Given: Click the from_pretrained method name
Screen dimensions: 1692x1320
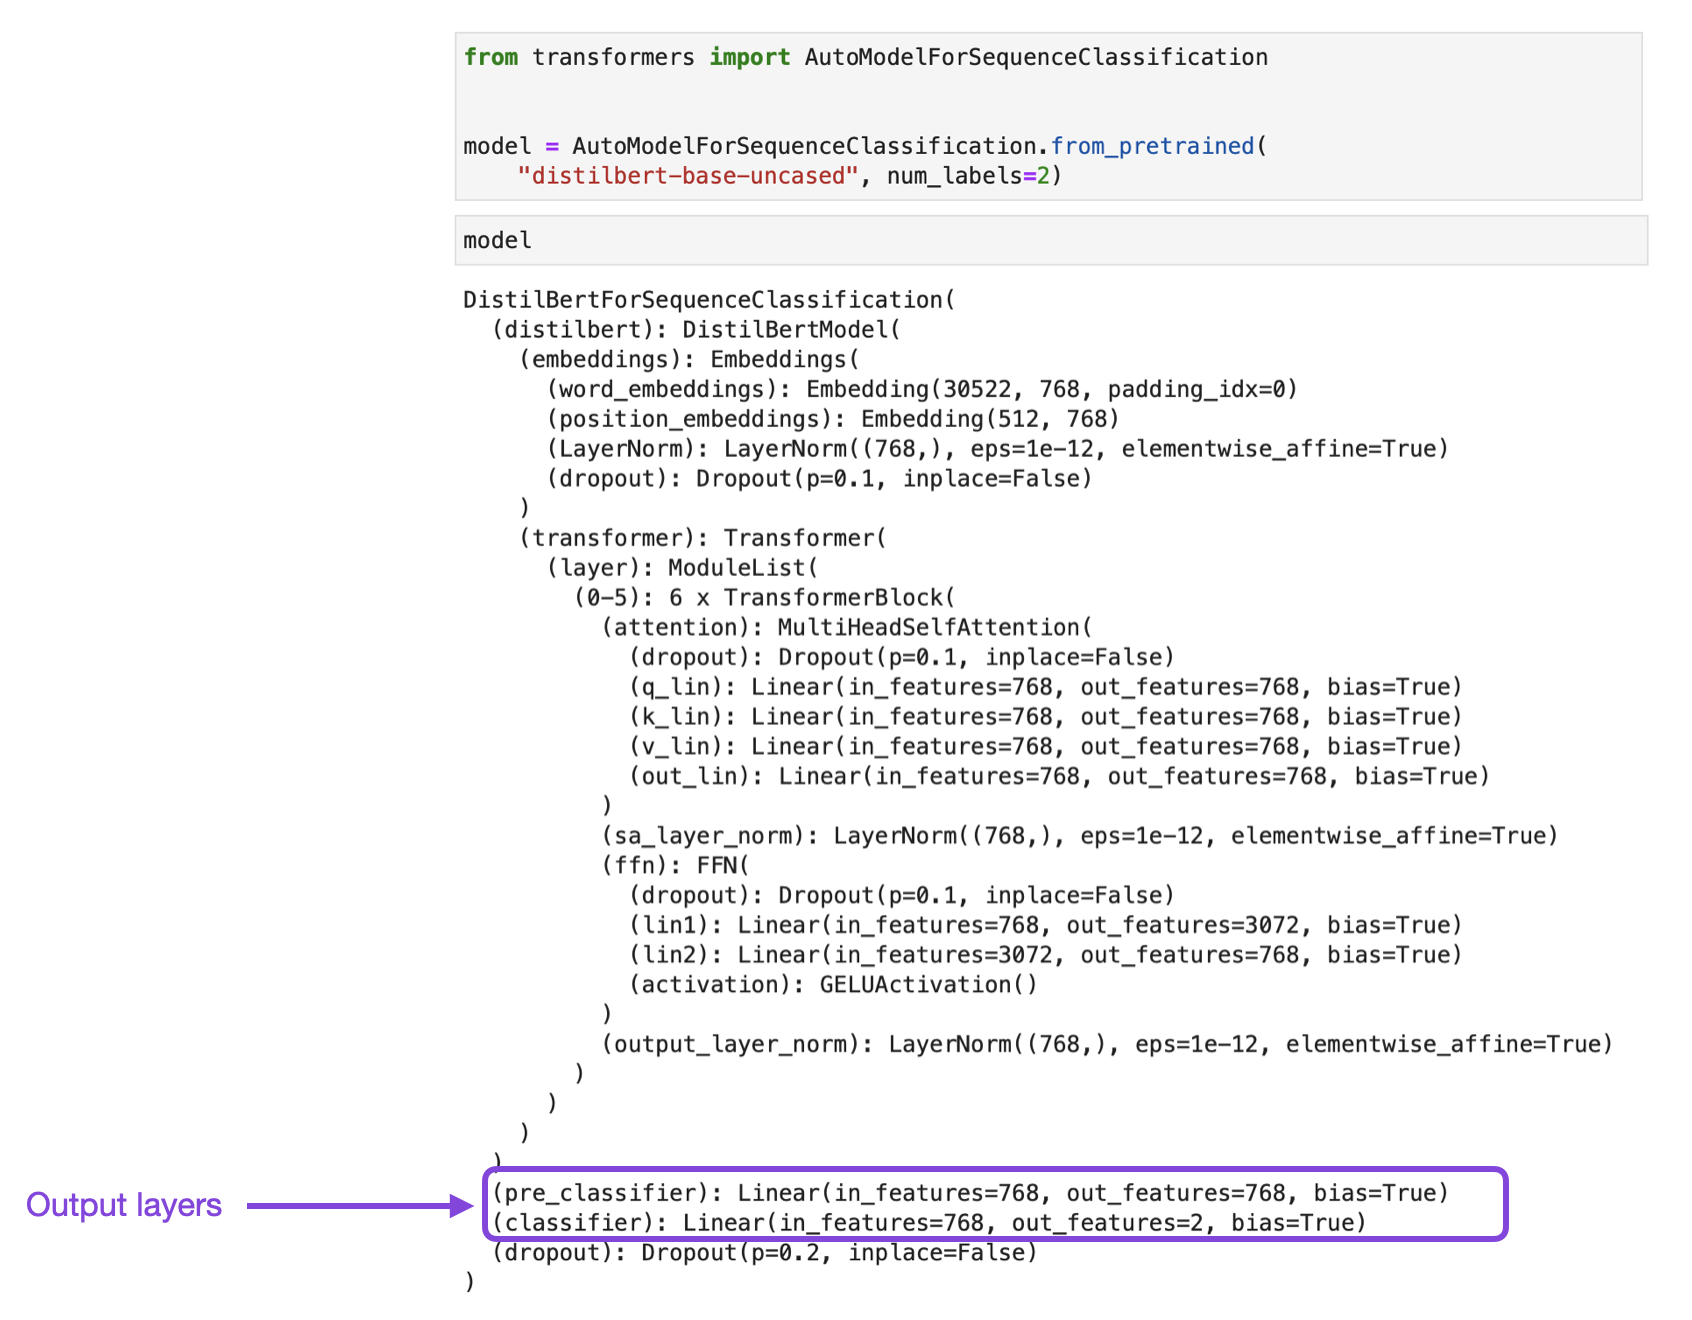Looking at the screenshot, I should point(1152,146).
